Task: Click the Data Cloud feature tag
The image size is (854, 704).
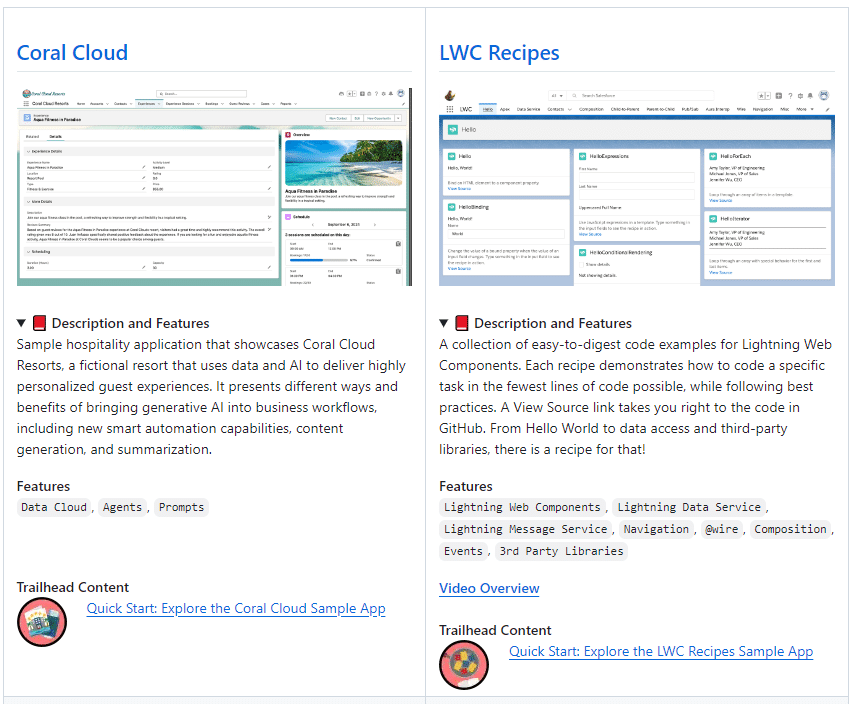Action: pos(54,507)
